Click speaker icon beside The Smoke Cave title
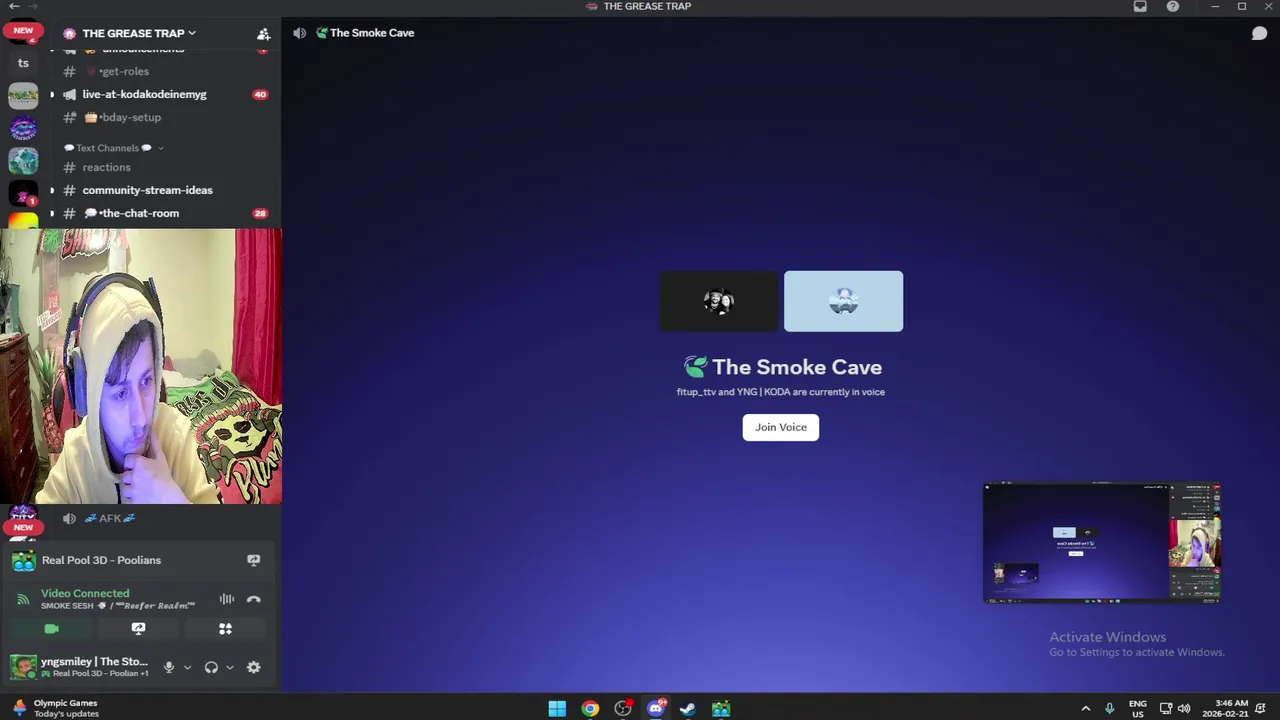The image size is (1280, 720). tap(299, 33)
